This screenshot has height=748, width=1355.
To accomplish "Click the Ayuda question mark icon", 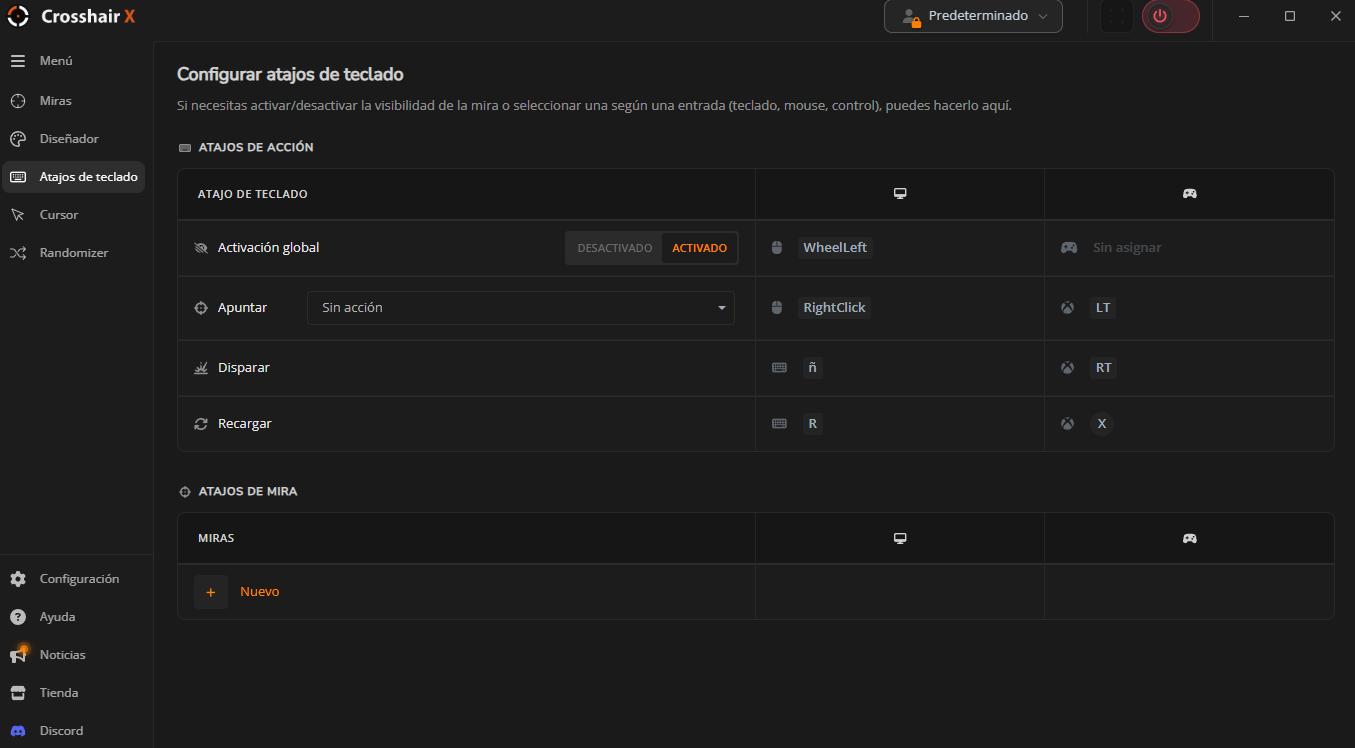I will (x=18, y=617).
